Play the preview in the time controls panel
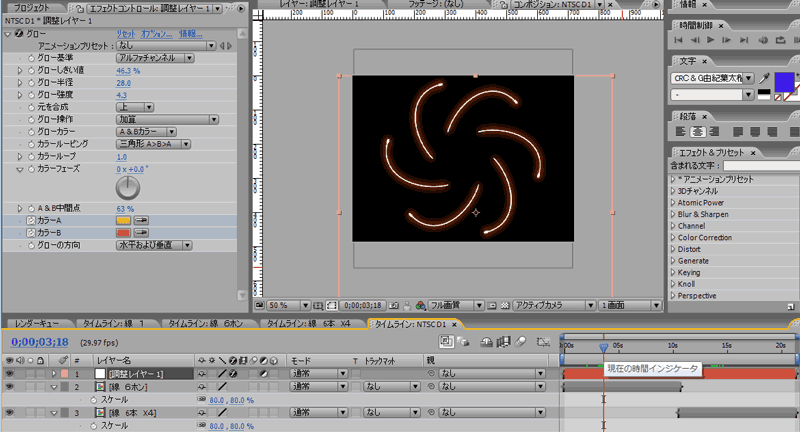This screenshot has width=800, height=432. pyautogui.click(x=710, y=40)
